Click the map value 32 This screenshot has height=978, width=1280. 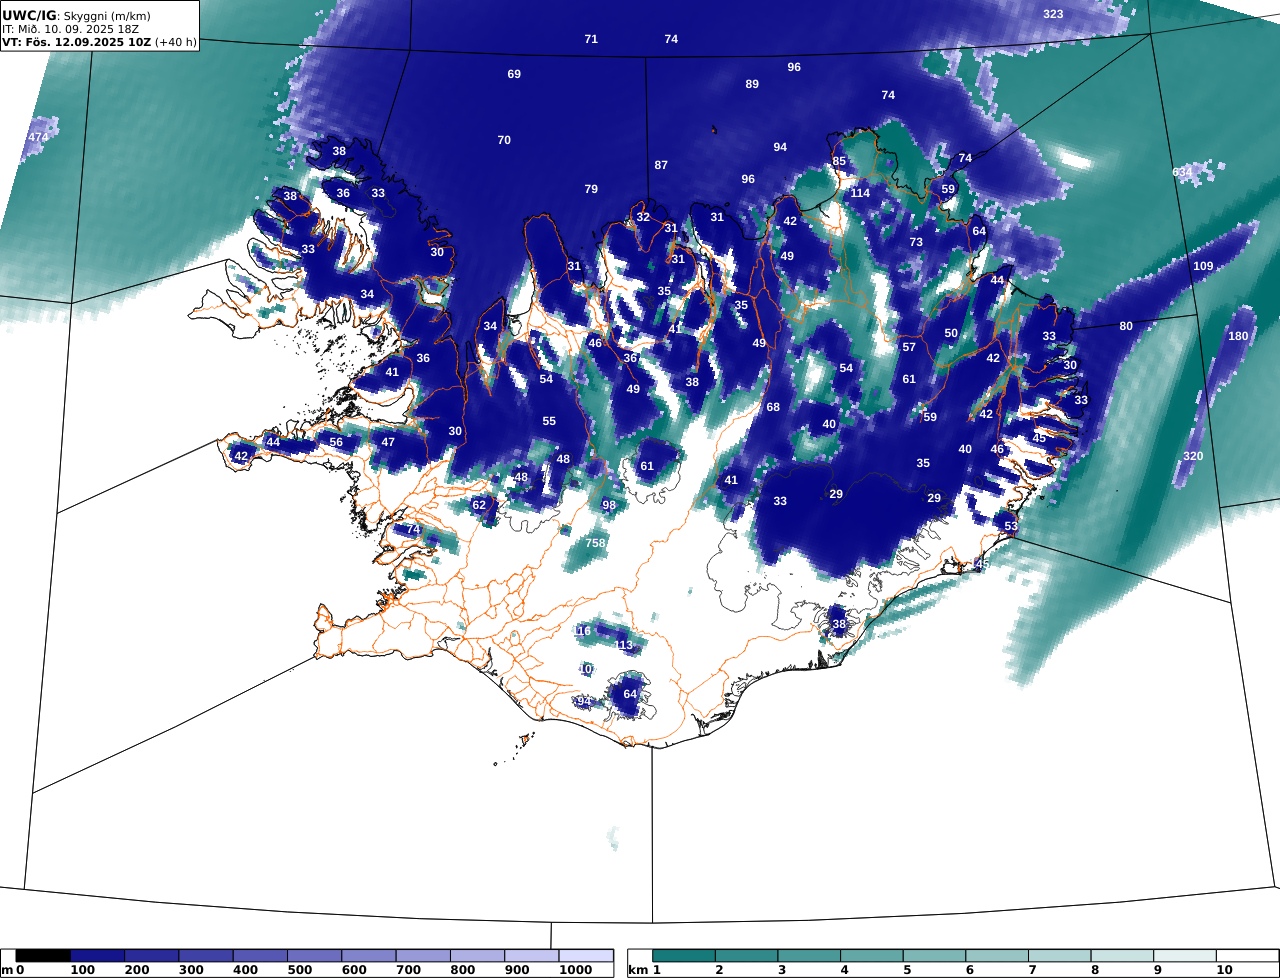click(643, 217)
